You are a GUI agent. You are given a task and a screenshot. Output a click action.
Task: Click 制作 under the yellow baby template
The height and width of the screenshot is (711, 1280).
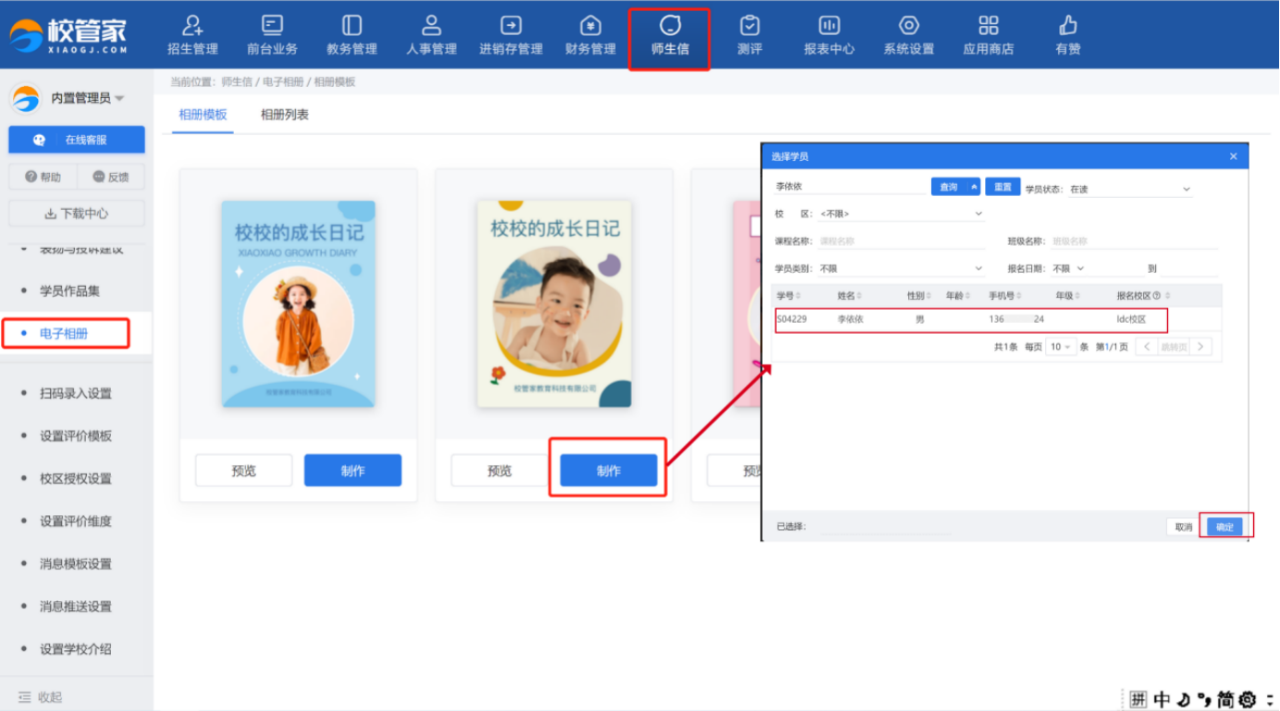[608, 471]
